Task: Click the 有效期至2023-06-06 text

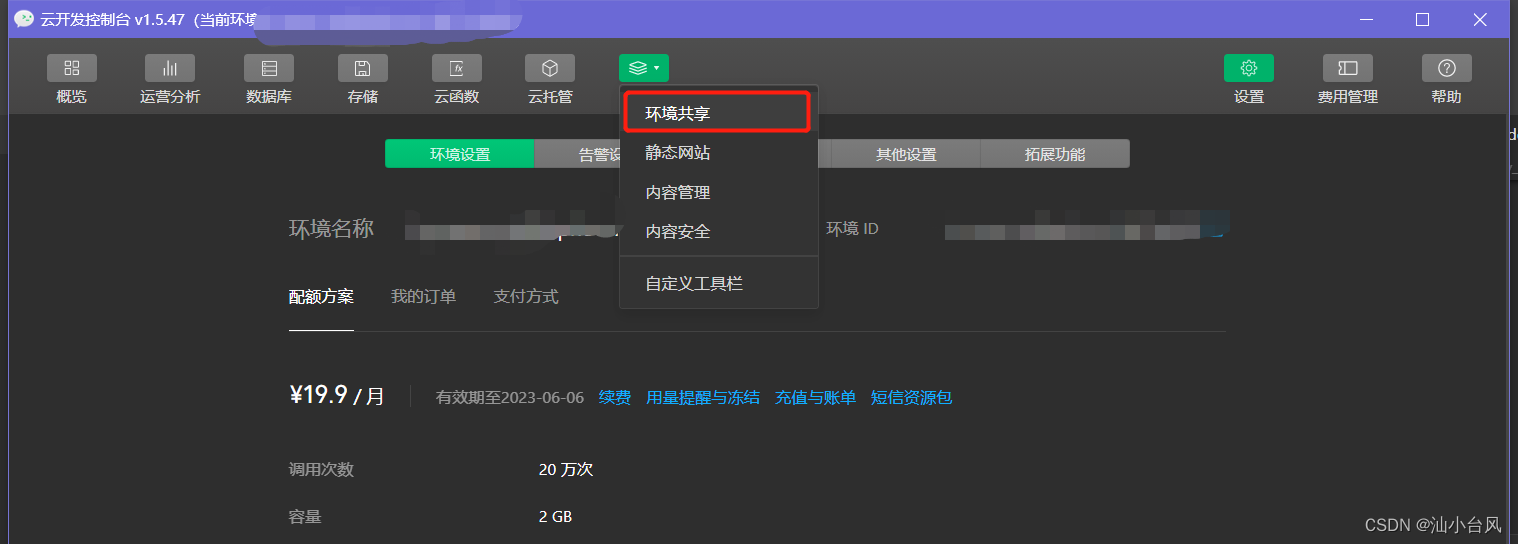Action: (510, 397)
